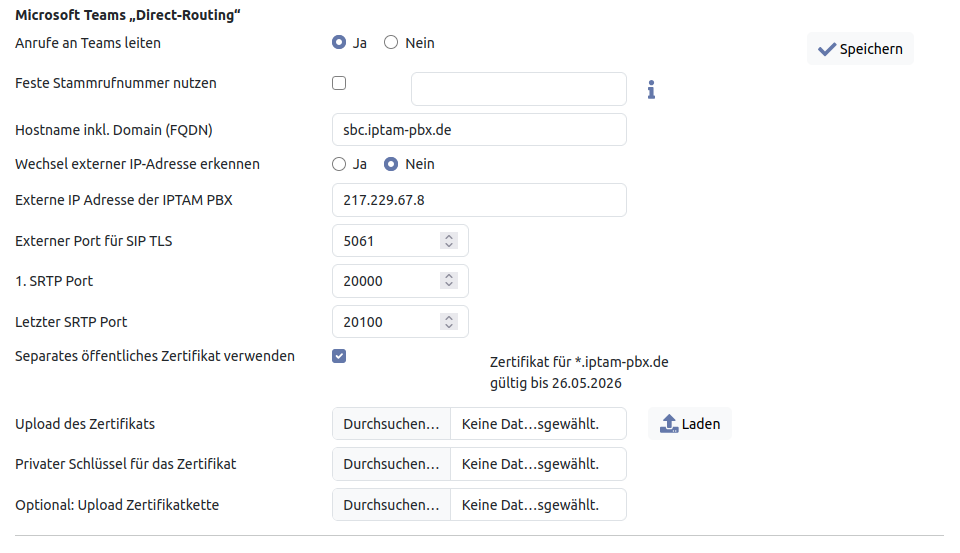Click the Stammrufnummer text input field

[518, 89]
